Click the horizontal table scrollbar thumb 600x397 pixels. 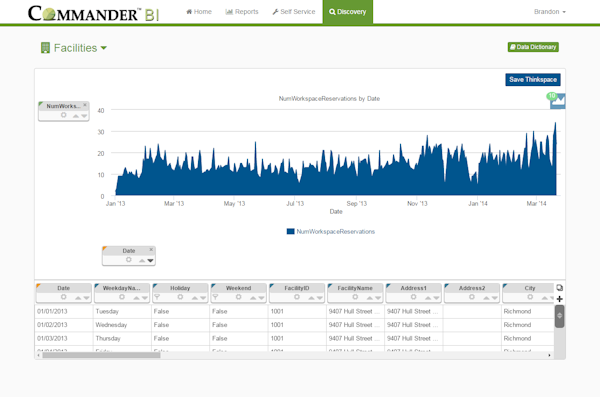(x=101, y=355)
